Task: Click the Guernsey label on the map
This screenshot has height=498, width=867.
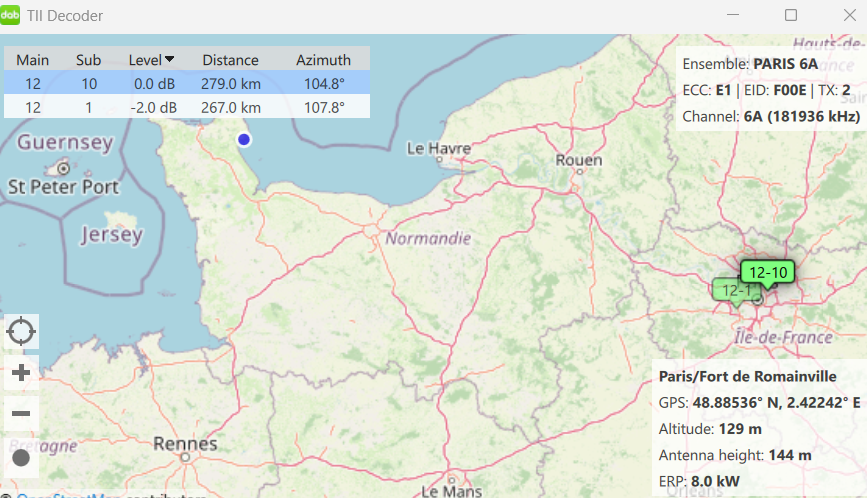Action: coord(65,143)
